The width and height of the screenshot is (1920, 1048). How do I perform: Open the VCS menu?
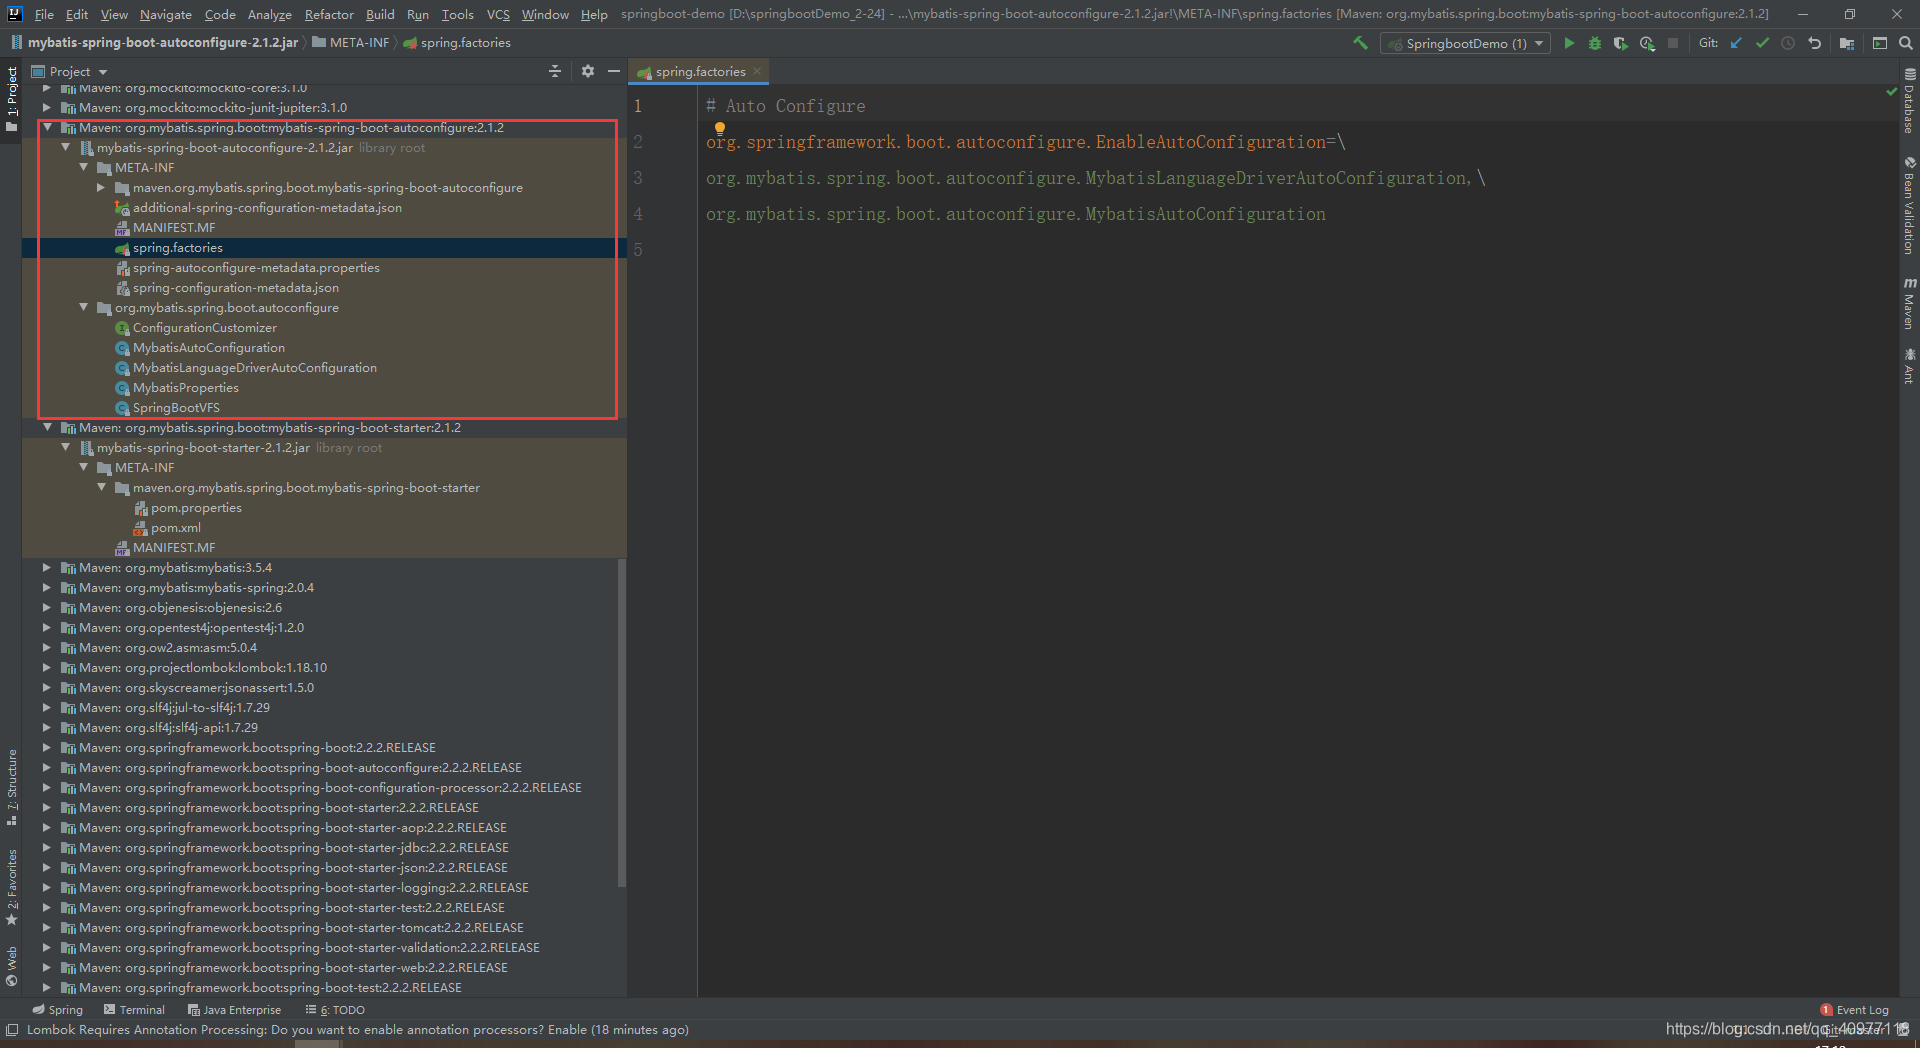tap(498, 14)
